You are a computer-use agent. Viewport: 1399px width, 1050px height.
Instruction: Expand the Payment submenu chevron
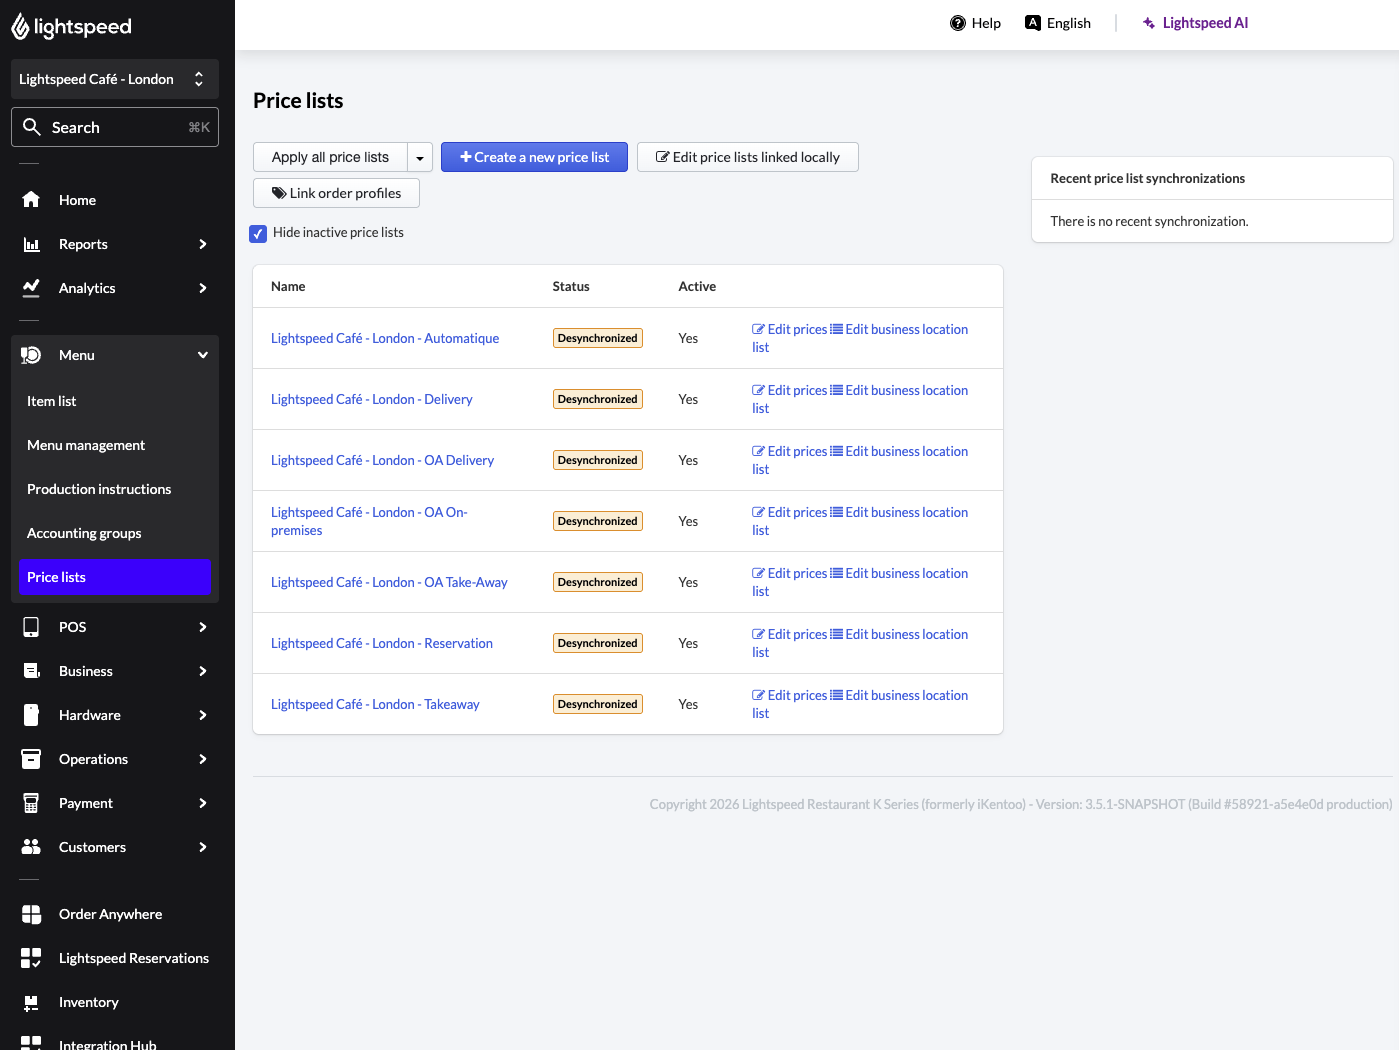203,803
